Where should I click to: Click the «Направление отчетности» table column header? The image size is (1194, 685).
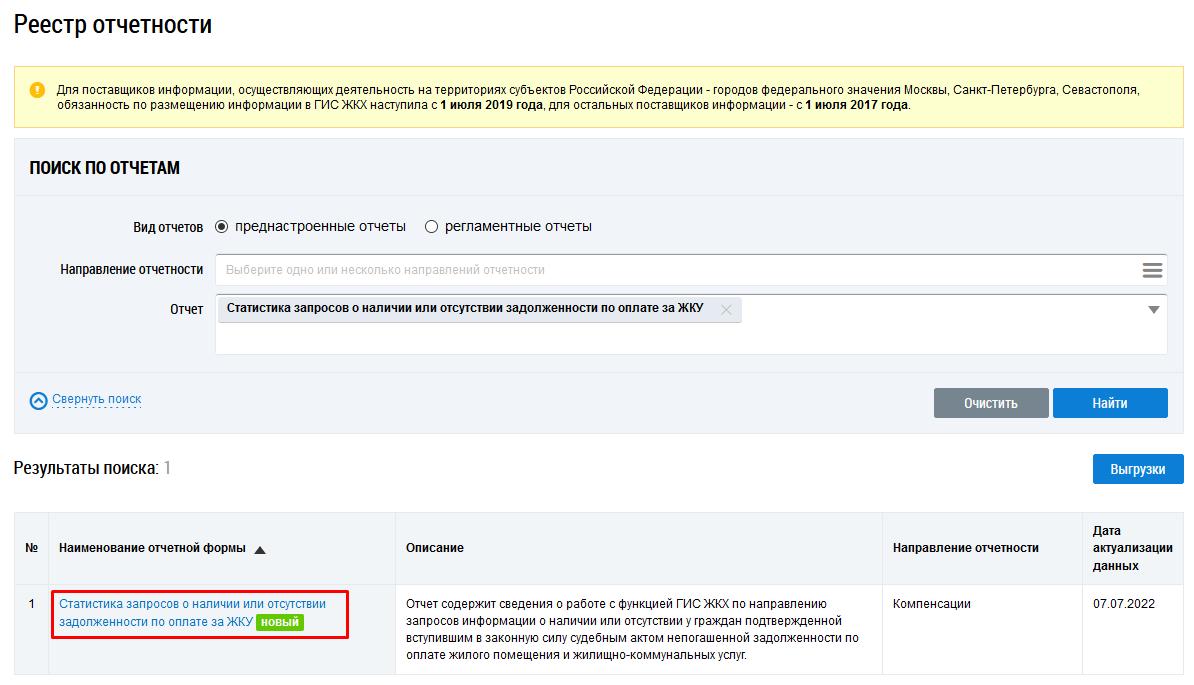click(965, 548)
